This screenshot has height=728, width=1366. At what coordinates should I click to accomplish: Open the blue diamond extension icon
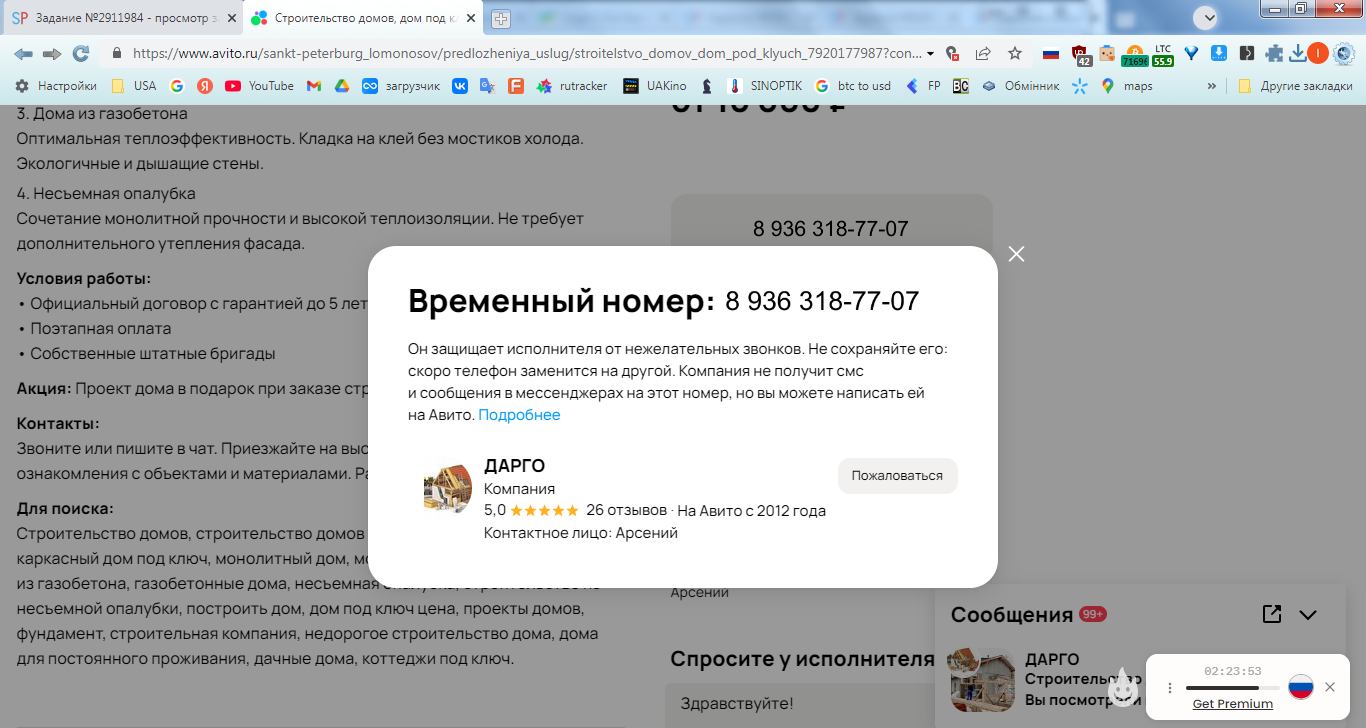point(1191,54)
